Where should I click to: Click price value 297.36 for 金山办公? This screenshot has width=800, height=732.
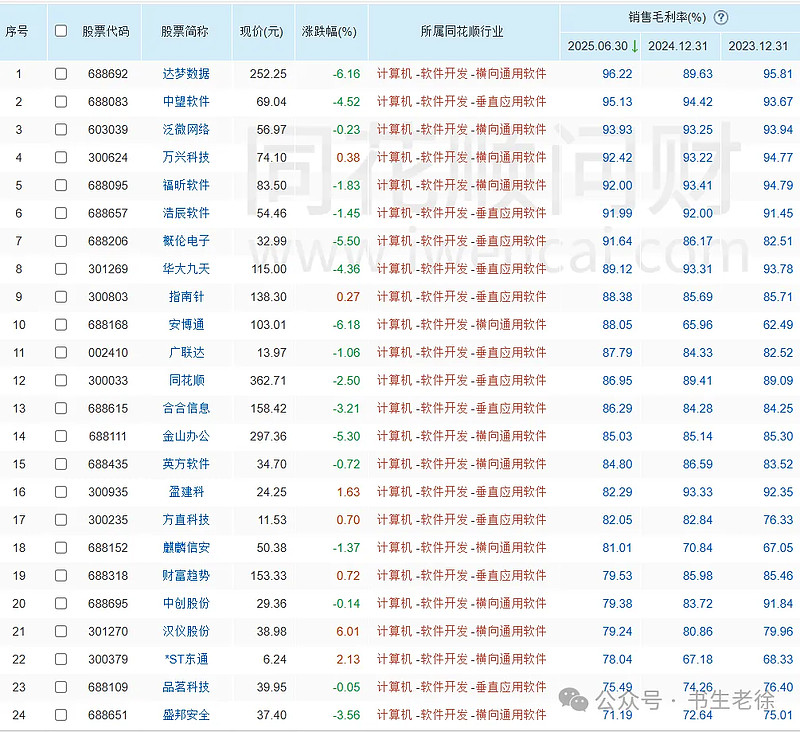tap(268, 436)
